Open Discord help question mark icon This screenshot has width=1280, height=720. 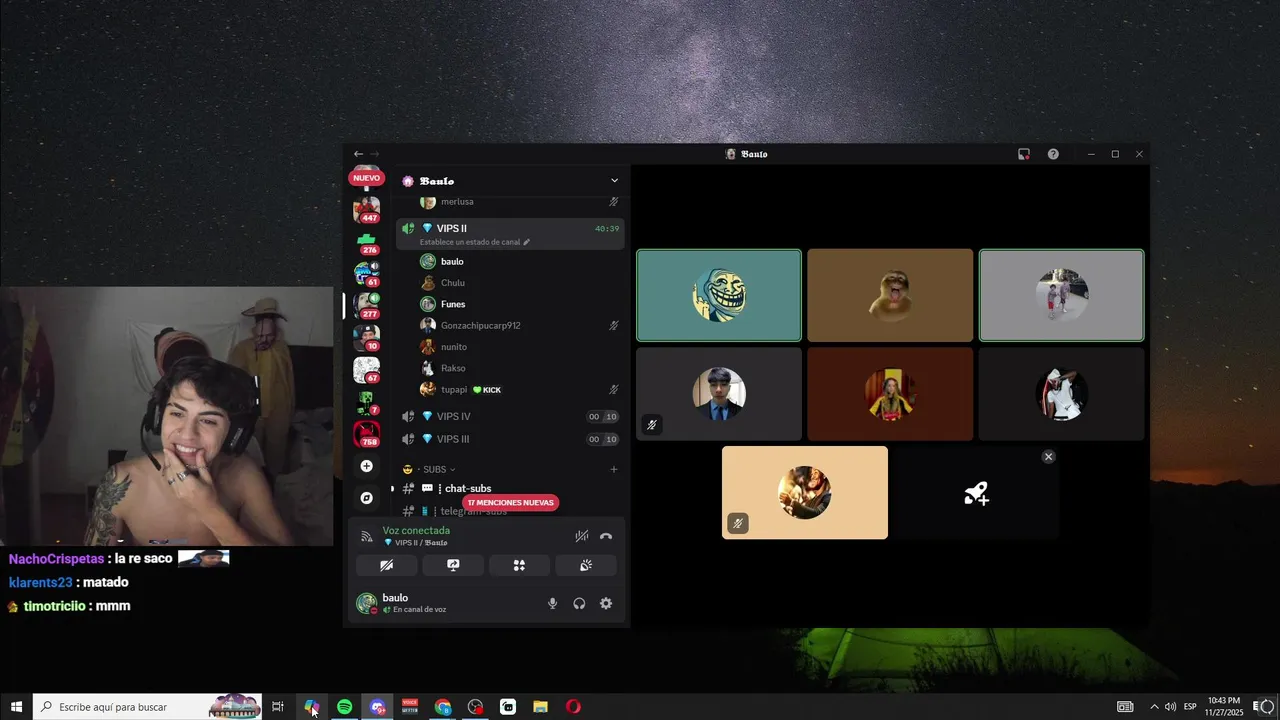(x=1053, y=154)
